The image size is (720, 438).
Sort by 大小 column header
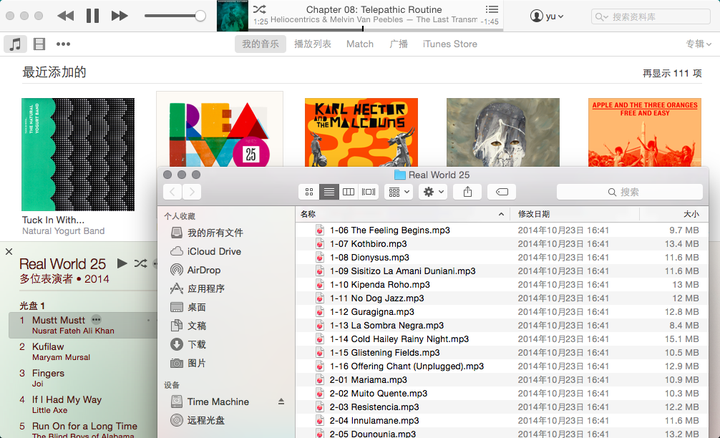click(673, 214)
